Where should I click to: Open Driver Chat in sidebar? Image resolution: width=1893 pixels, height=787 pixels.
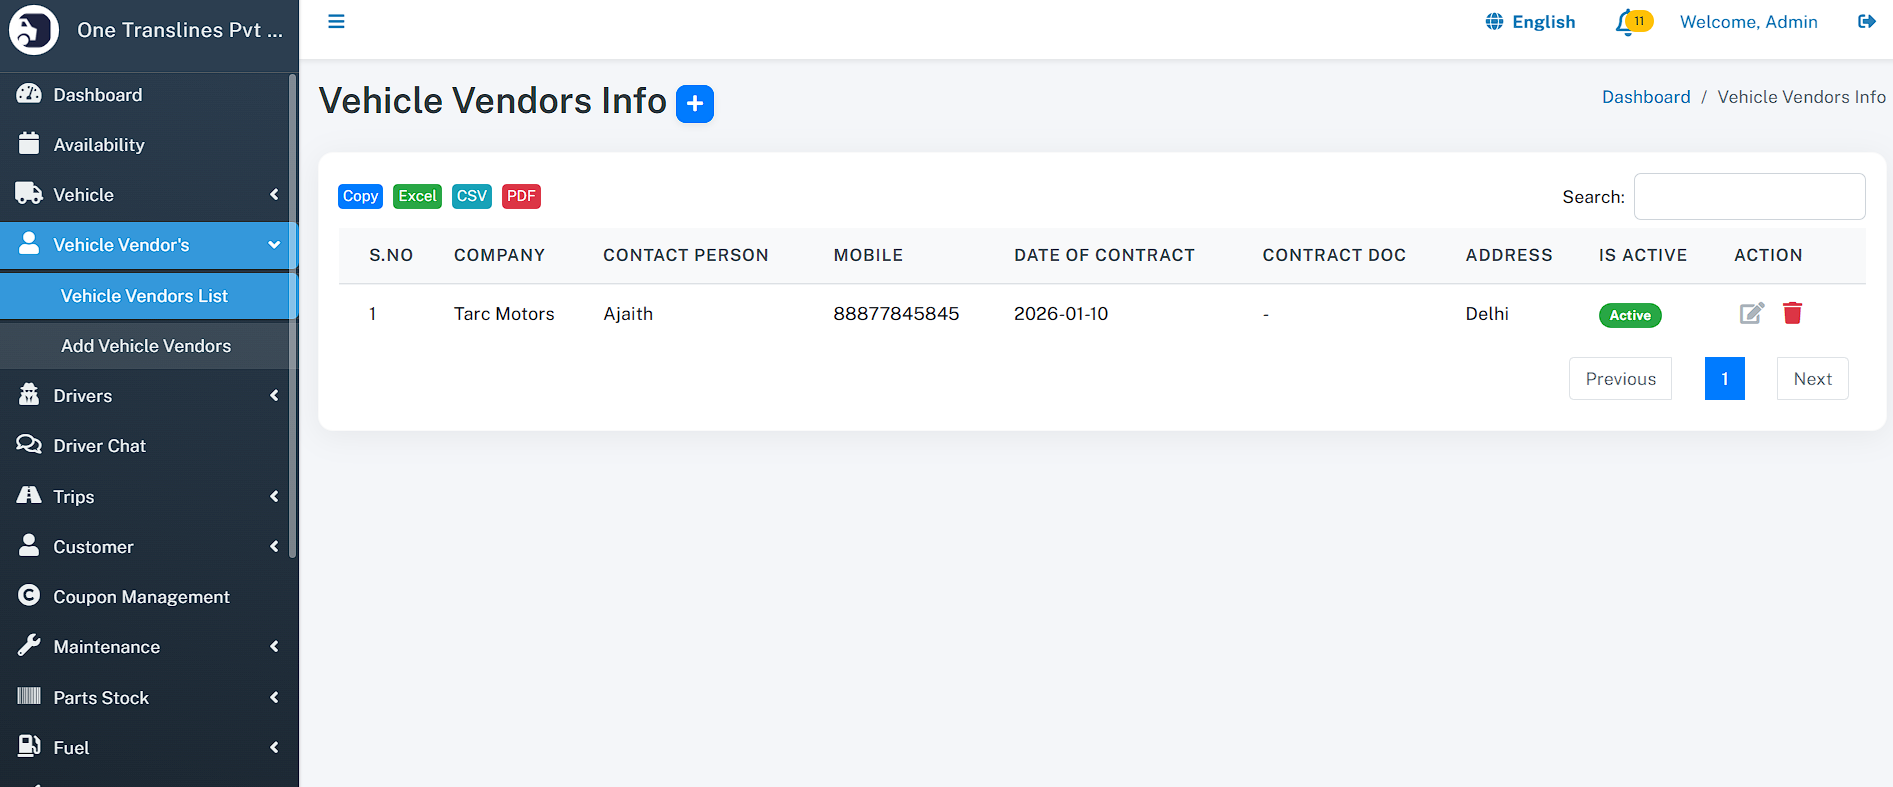(x=99, y=446)
